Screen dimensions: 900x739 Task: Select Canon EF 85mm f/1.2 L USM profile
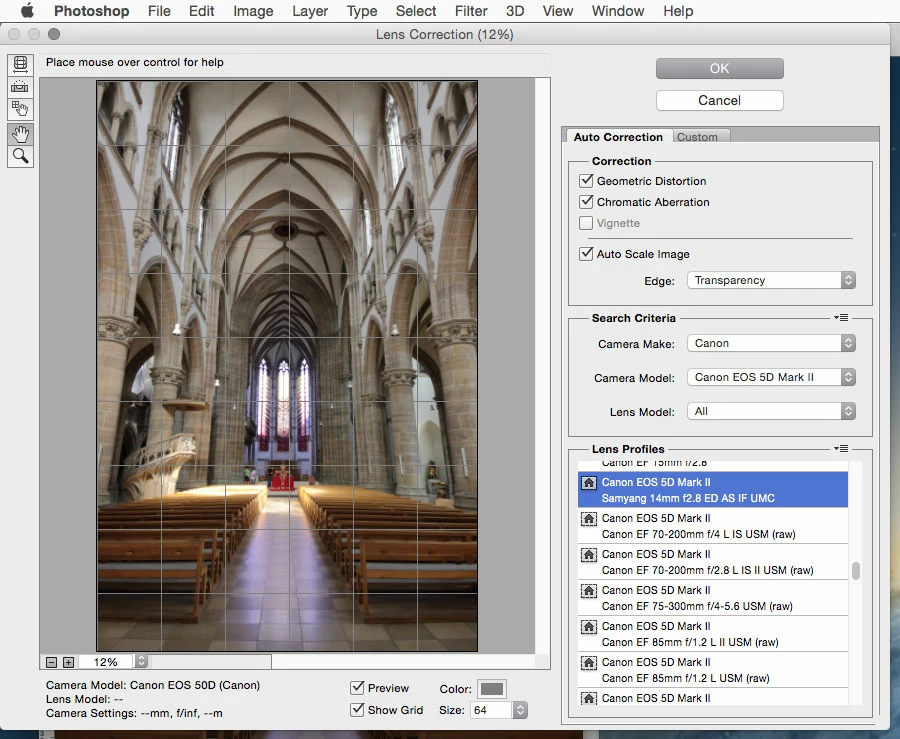712,670
